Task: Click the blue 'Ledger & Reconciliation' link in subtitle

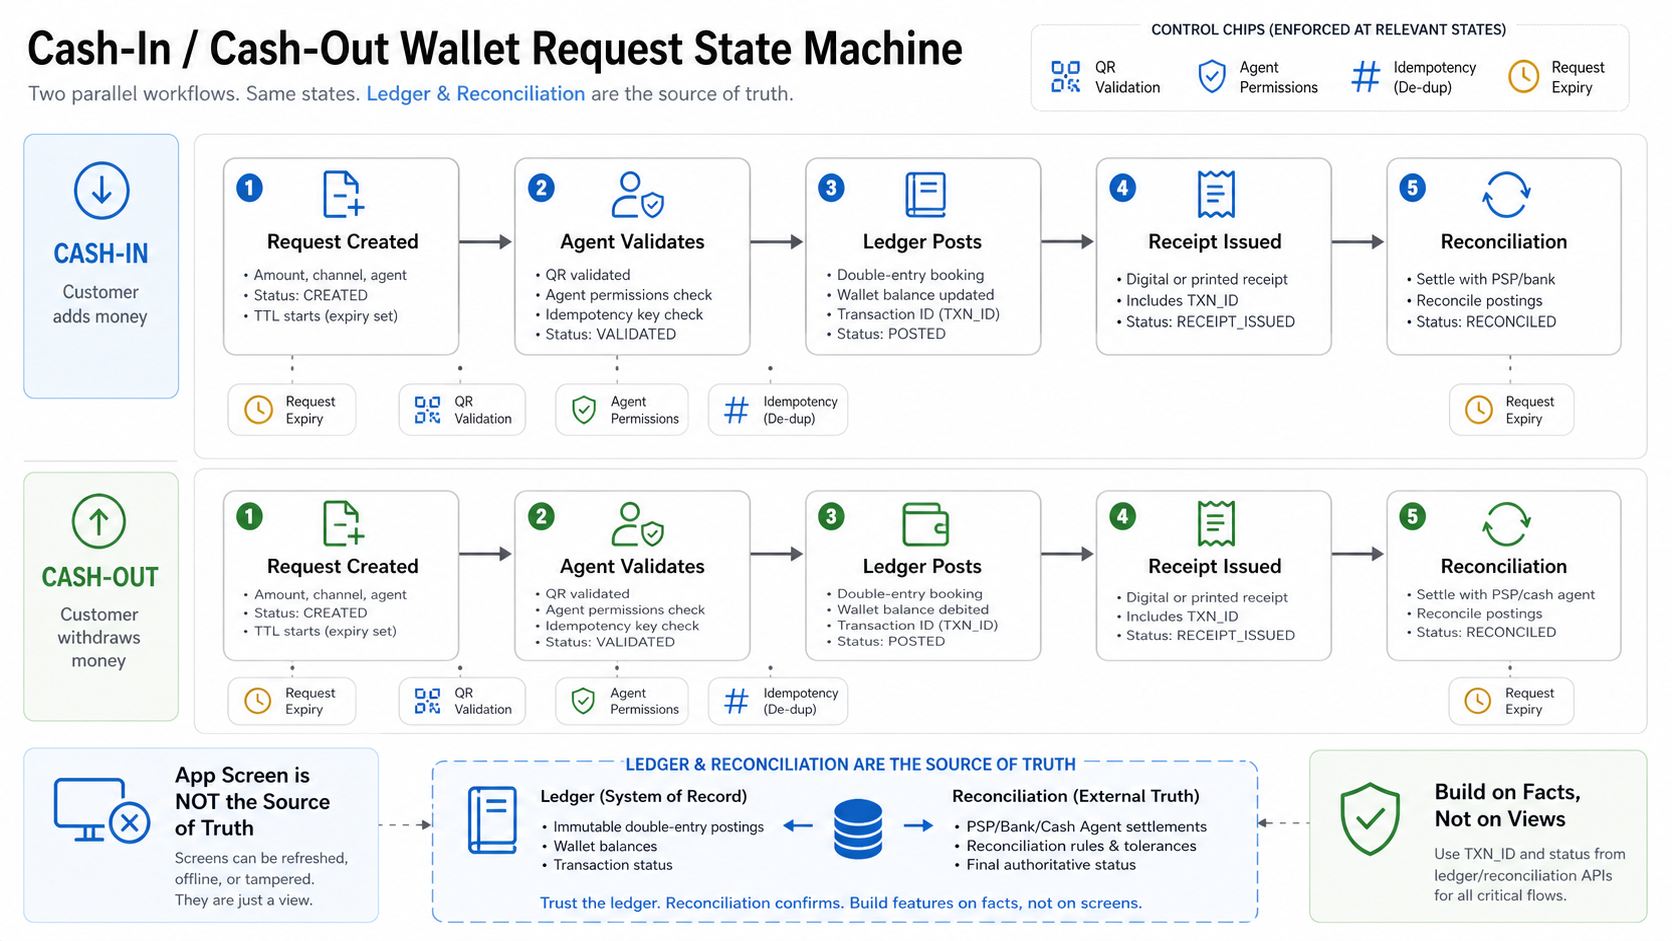Action: tap(476, 94)
